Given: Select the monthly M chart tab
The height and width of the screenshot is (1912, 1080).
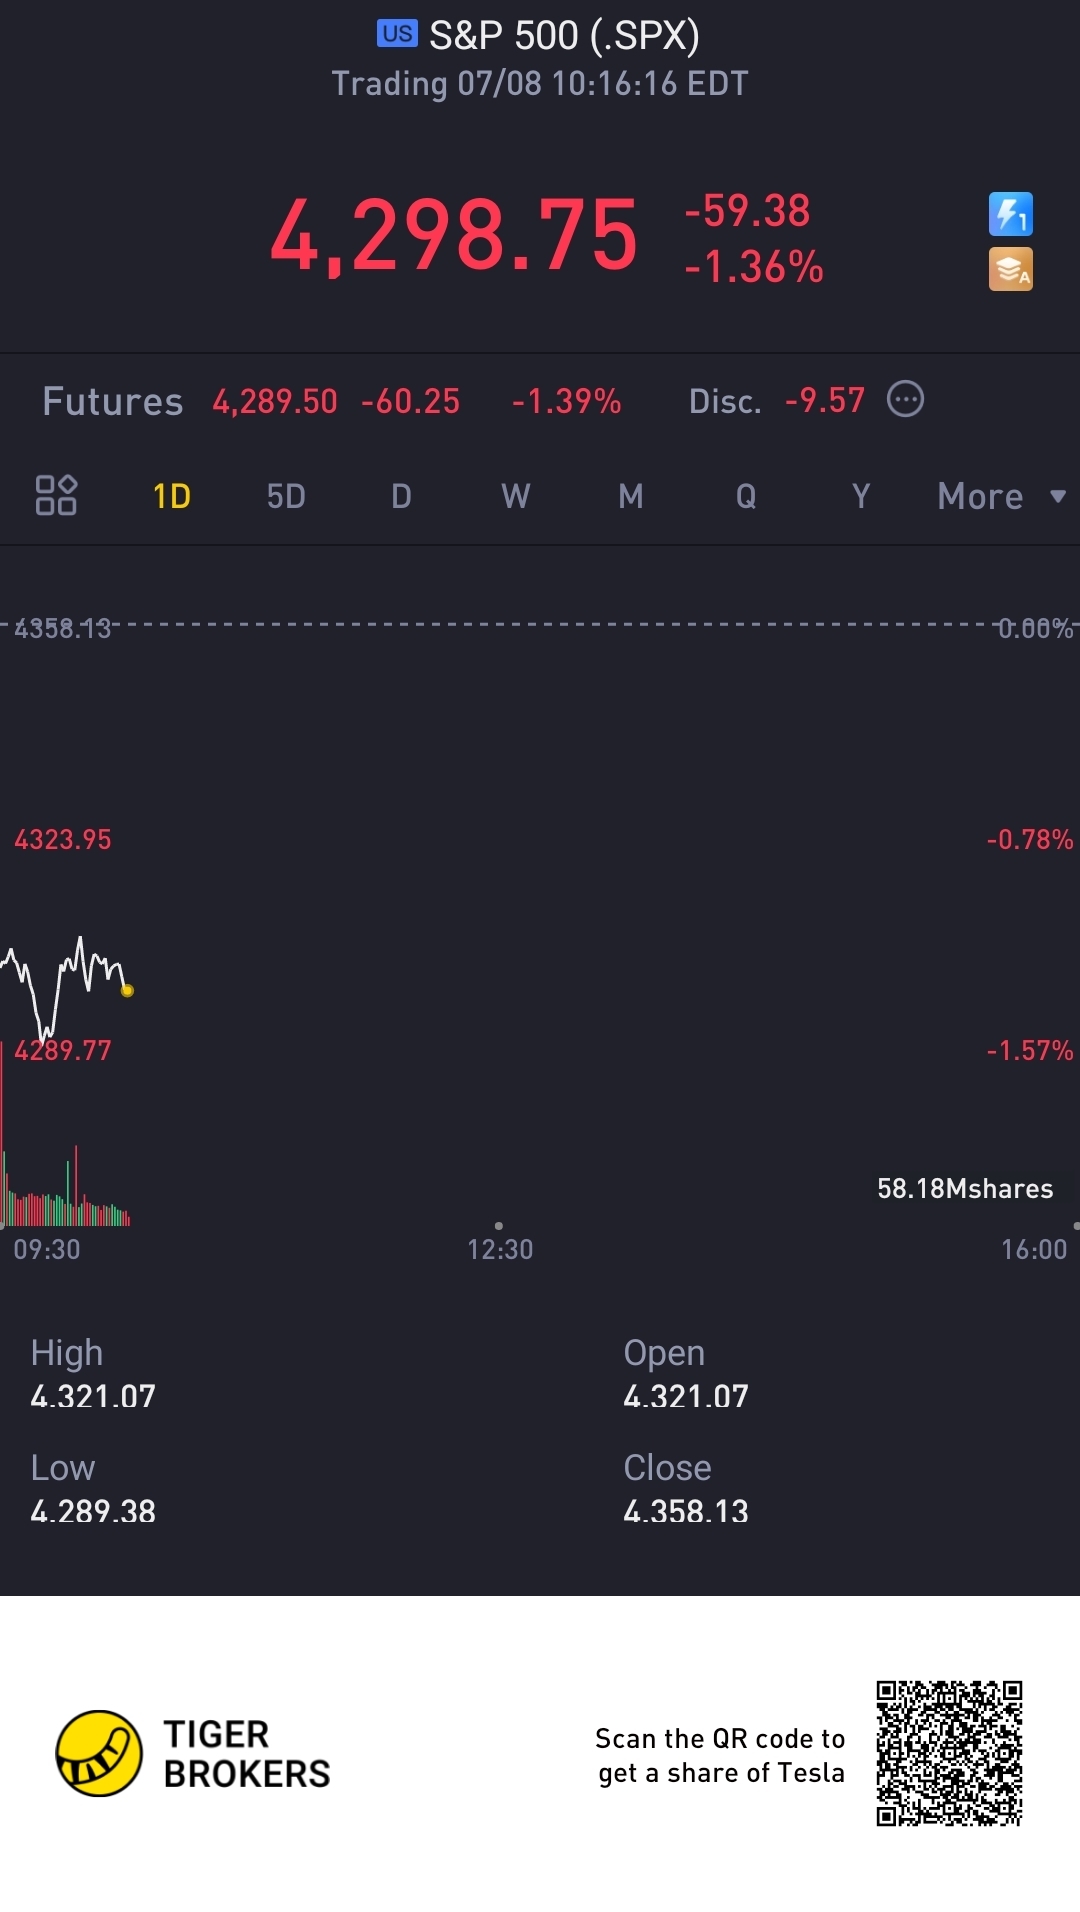Looking at the screenshot, I should [631, 496].
